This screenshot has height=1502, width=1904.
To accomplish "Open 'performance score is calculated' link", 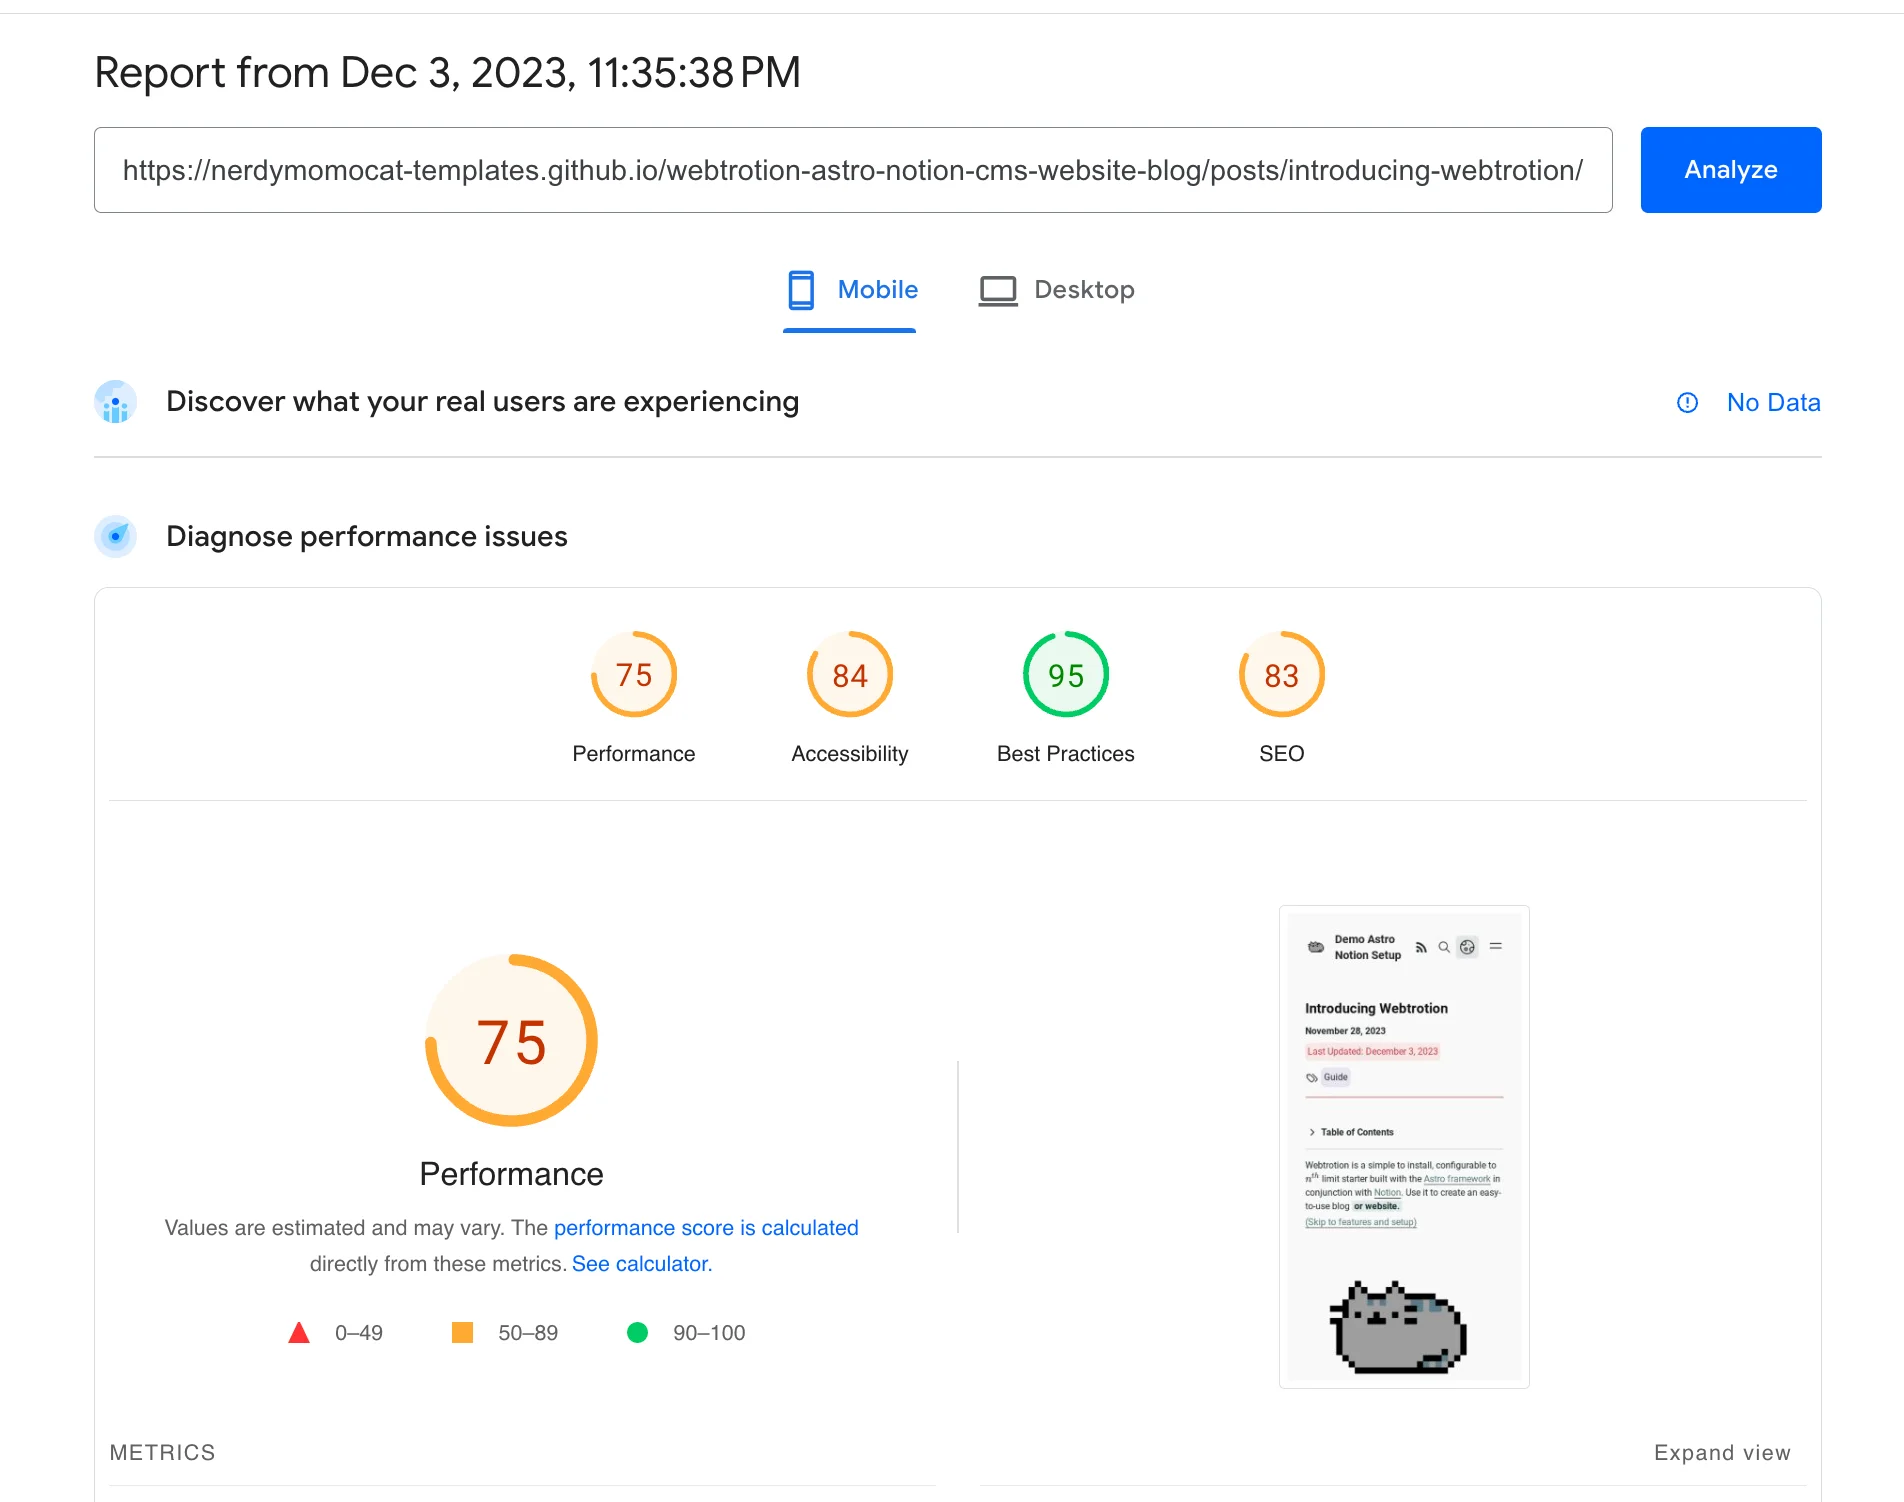I will click(706, 1228).
